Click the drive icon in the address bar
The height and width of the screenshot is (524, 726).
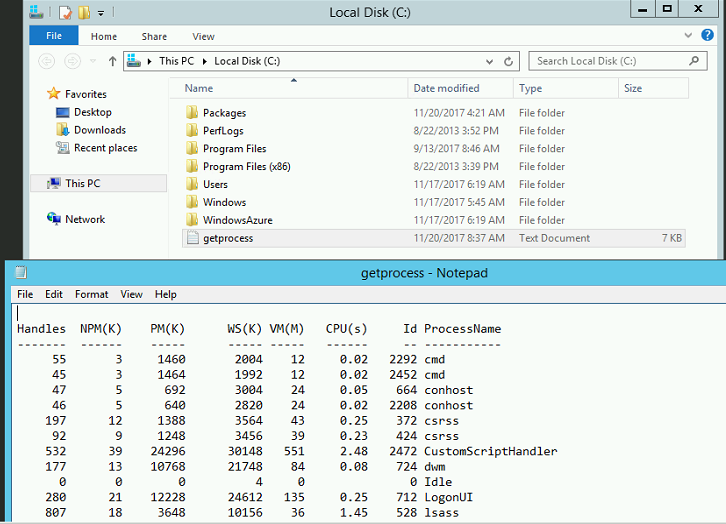(134, 61)
